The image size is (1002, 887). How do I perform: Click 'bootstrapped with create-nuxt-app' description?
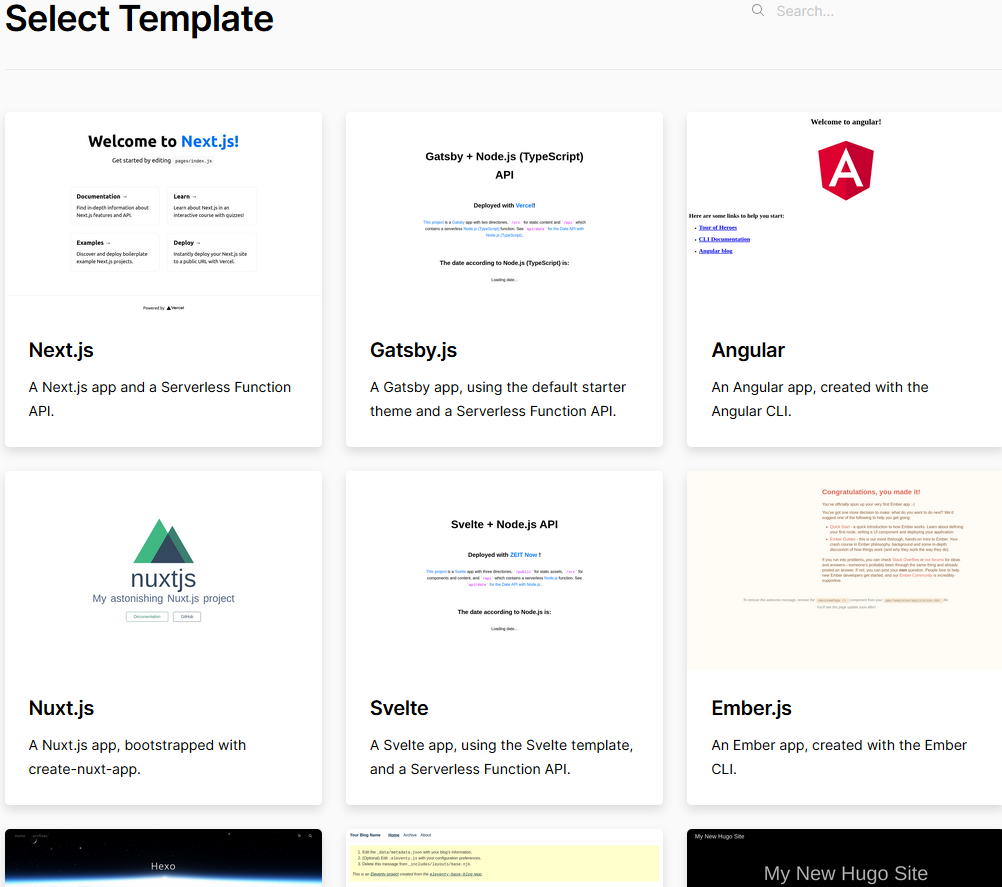click(137, 757)
